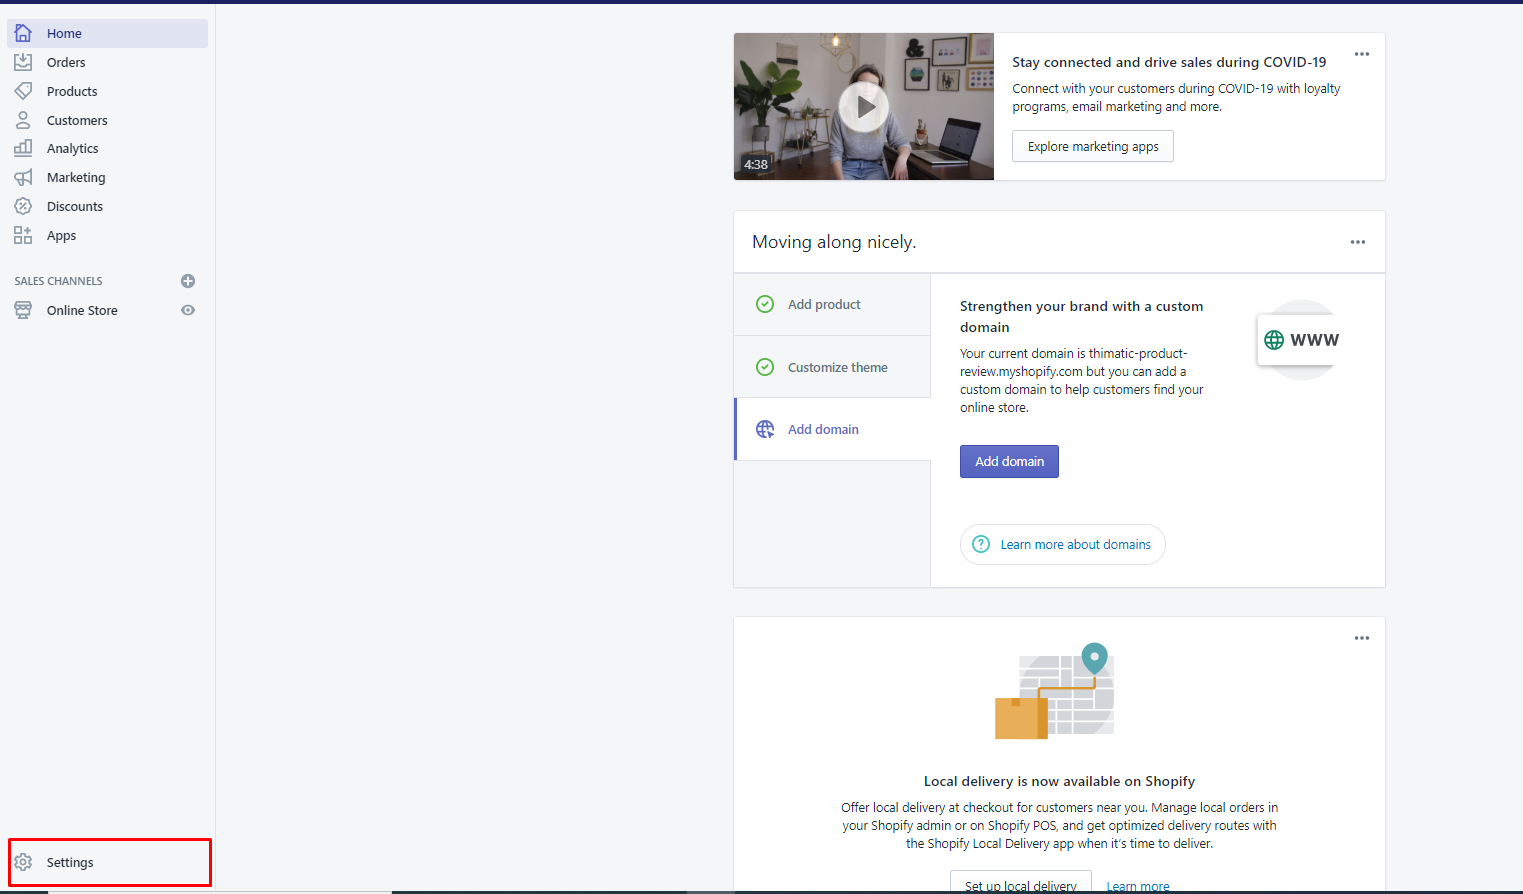
Task: Click the Apps grid icon
Action: point(23,235)
